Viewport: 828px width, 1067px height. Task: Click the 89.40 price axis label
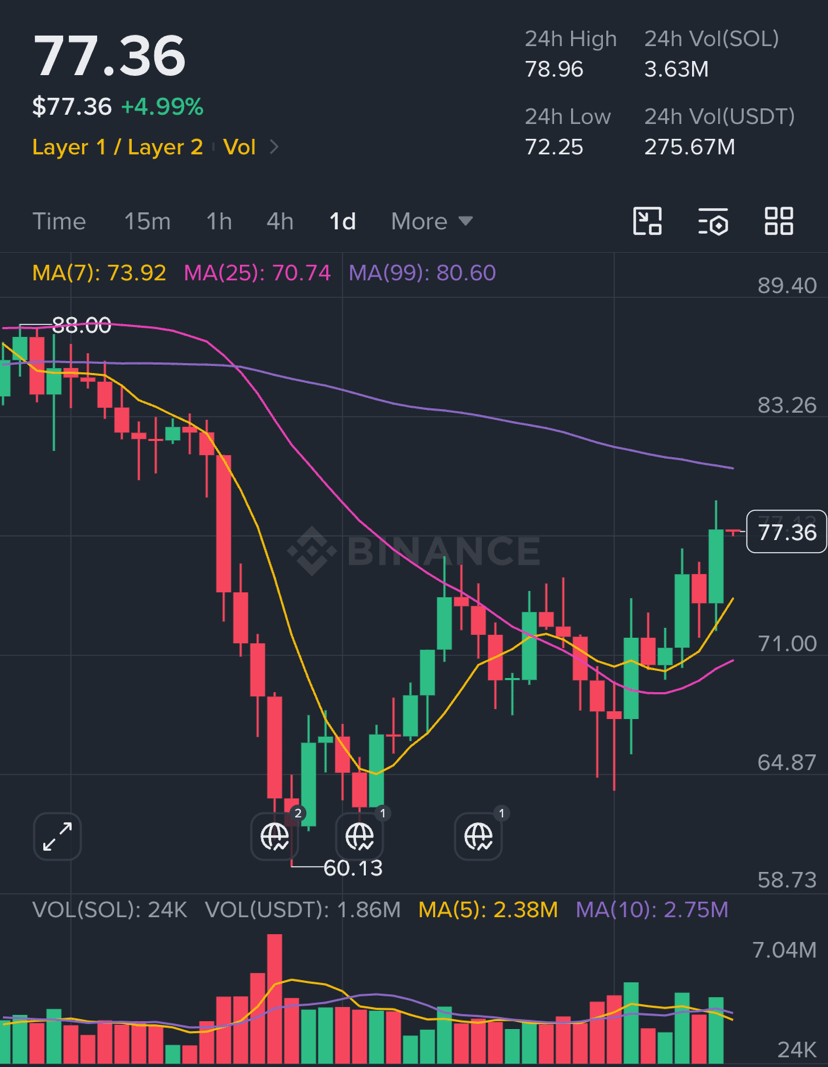point(787,286)
